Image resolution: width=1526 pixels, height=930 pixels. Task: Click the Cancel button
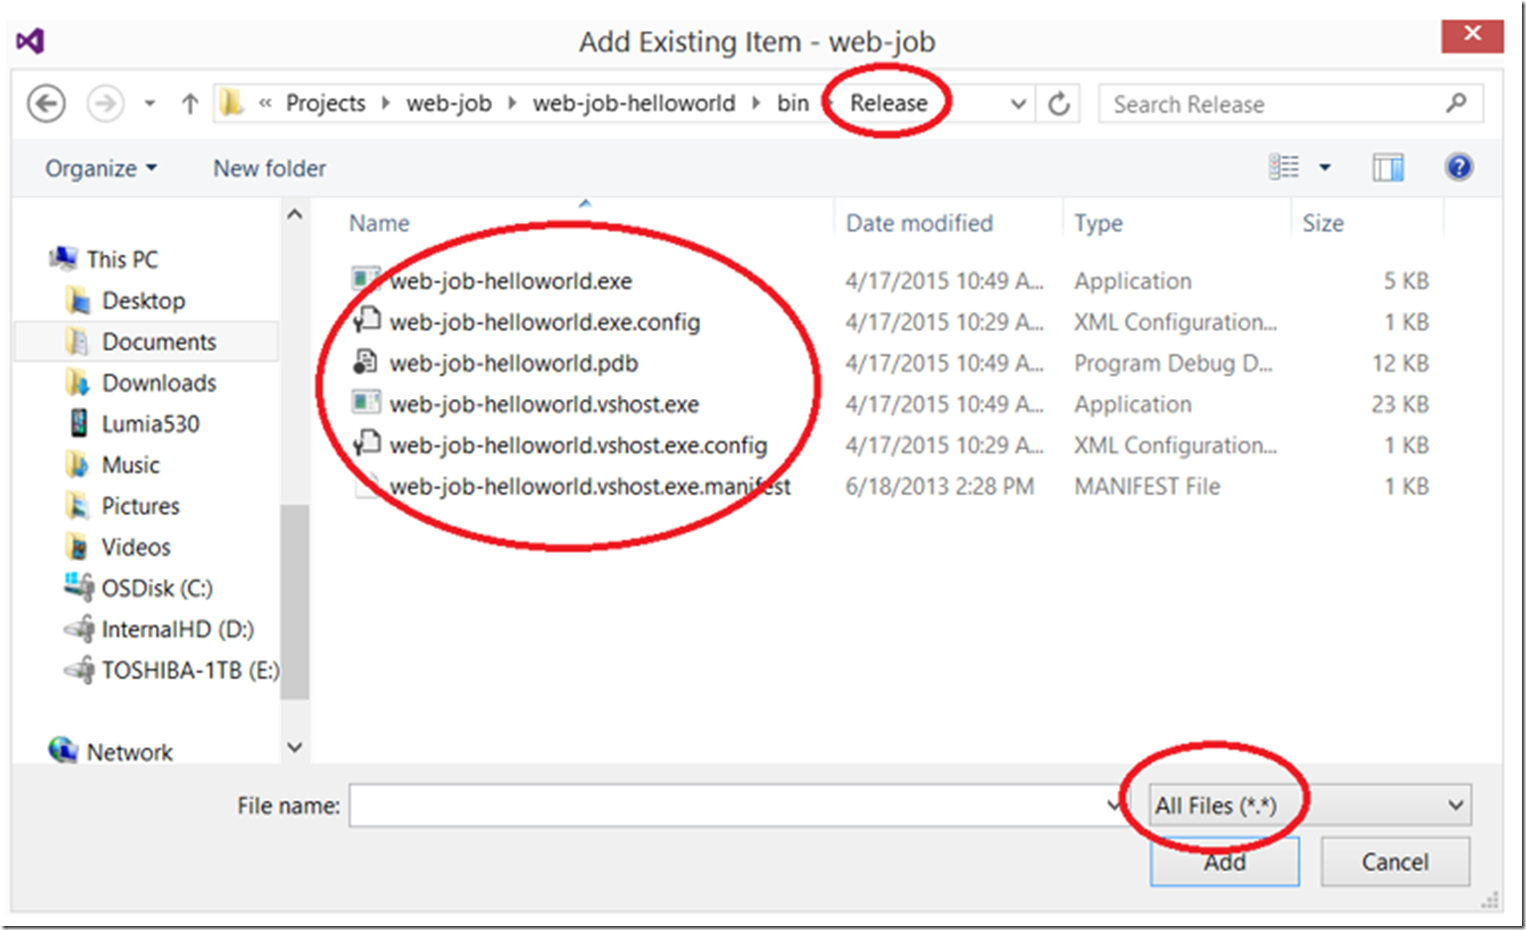tap(1395, 861)
